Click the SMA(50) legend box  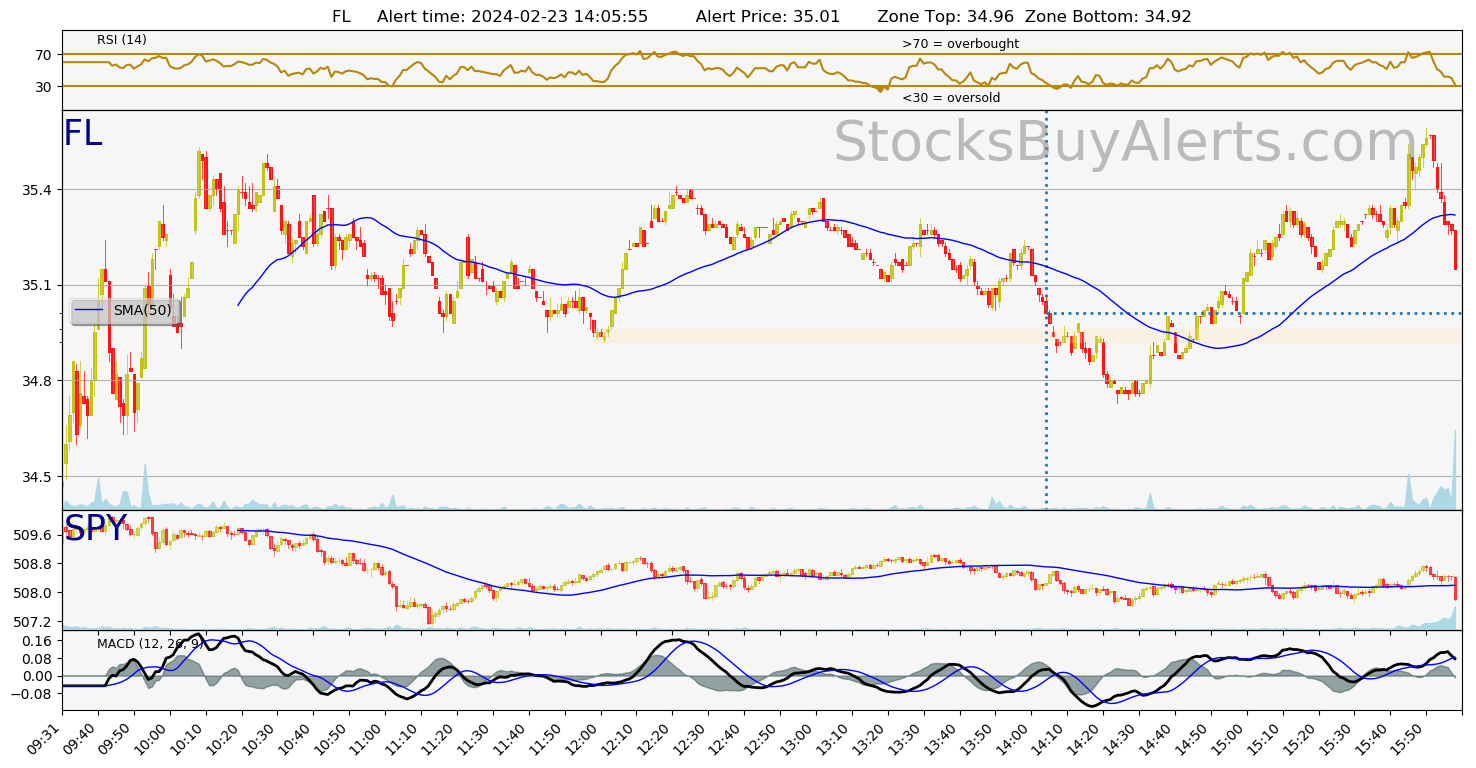(x=125, y=311)
